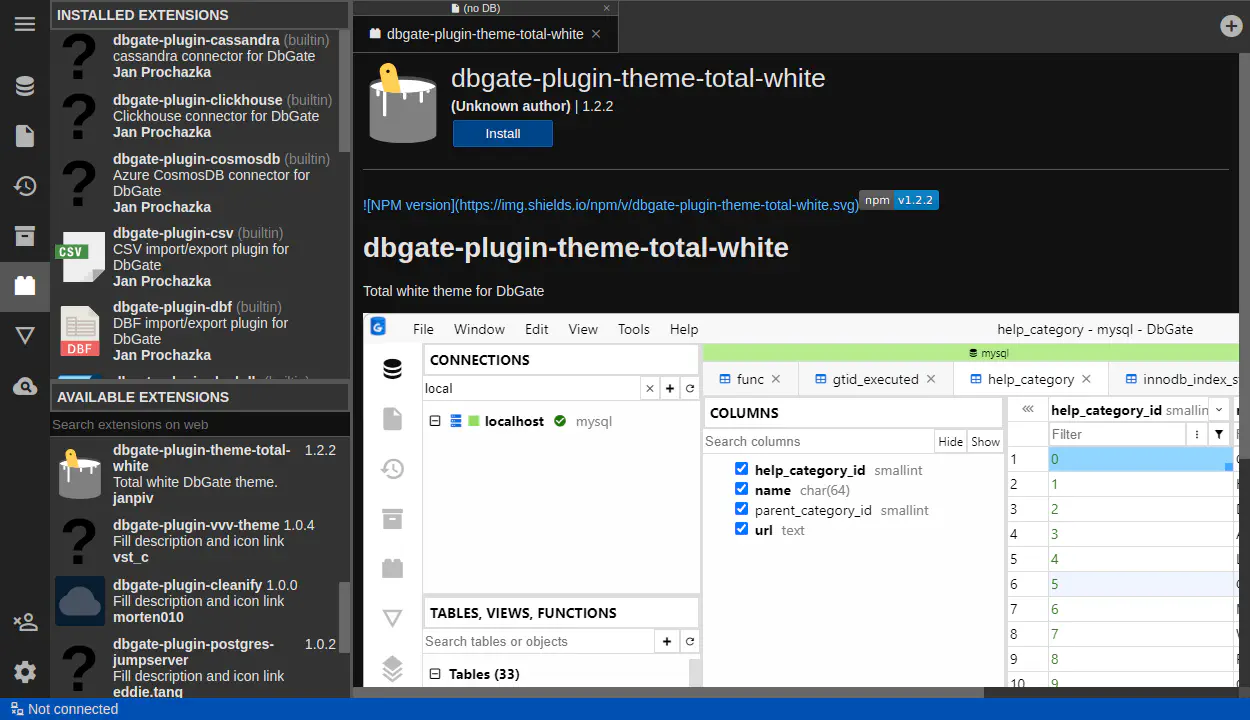Click the cleanify plugin cloud icon
Screen dimensions: 1250x720
(80, 601)
